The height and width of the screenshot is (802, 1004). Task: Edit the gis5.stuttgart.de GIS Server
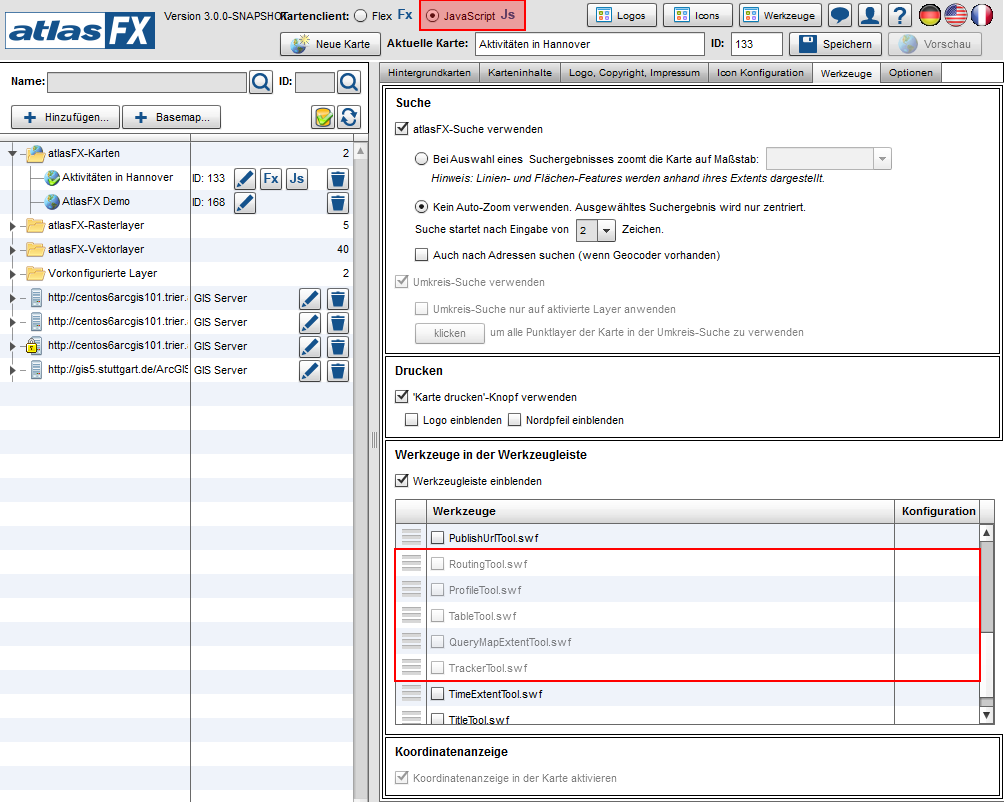(310, 371)
